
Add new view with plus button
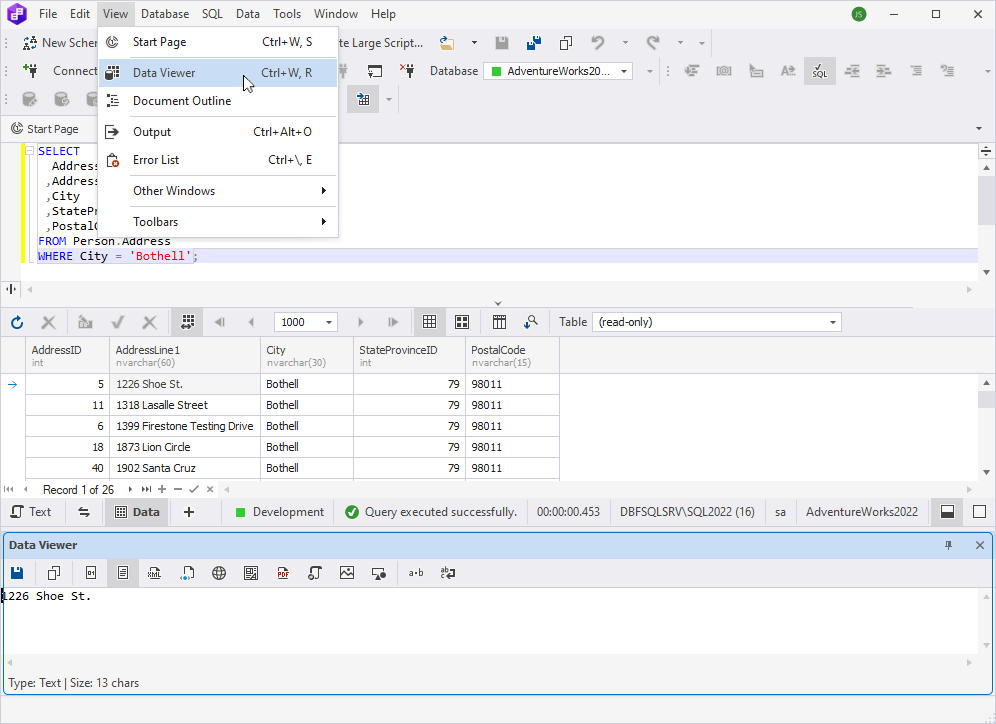coord(189,512)
